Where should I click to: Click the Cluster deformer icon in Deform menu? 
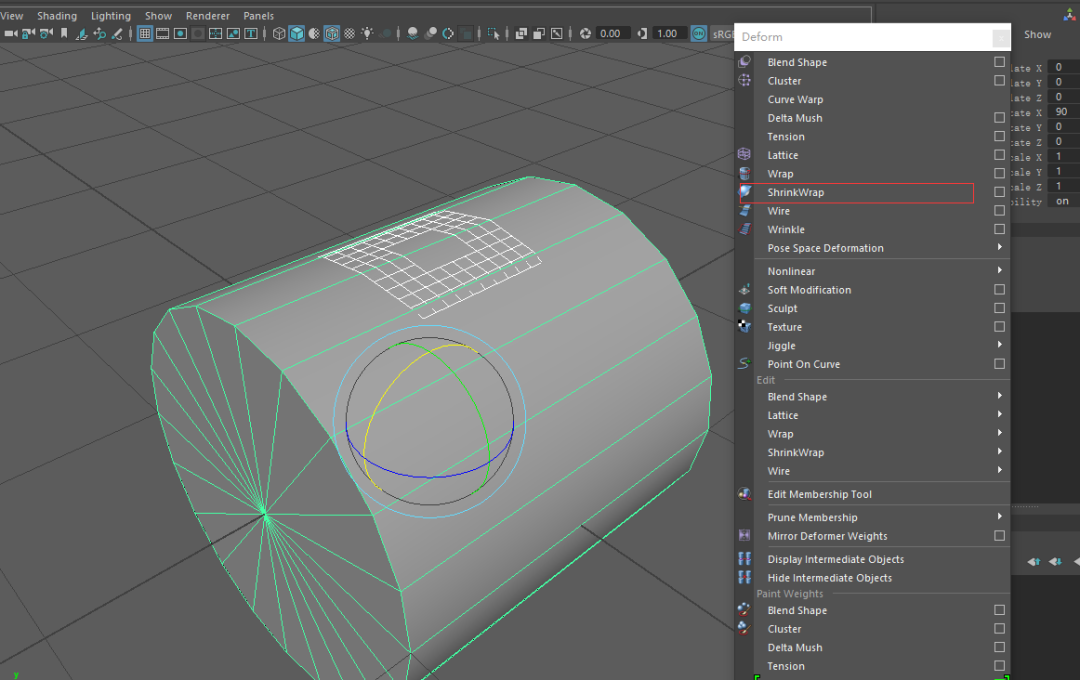pos(744,80)
